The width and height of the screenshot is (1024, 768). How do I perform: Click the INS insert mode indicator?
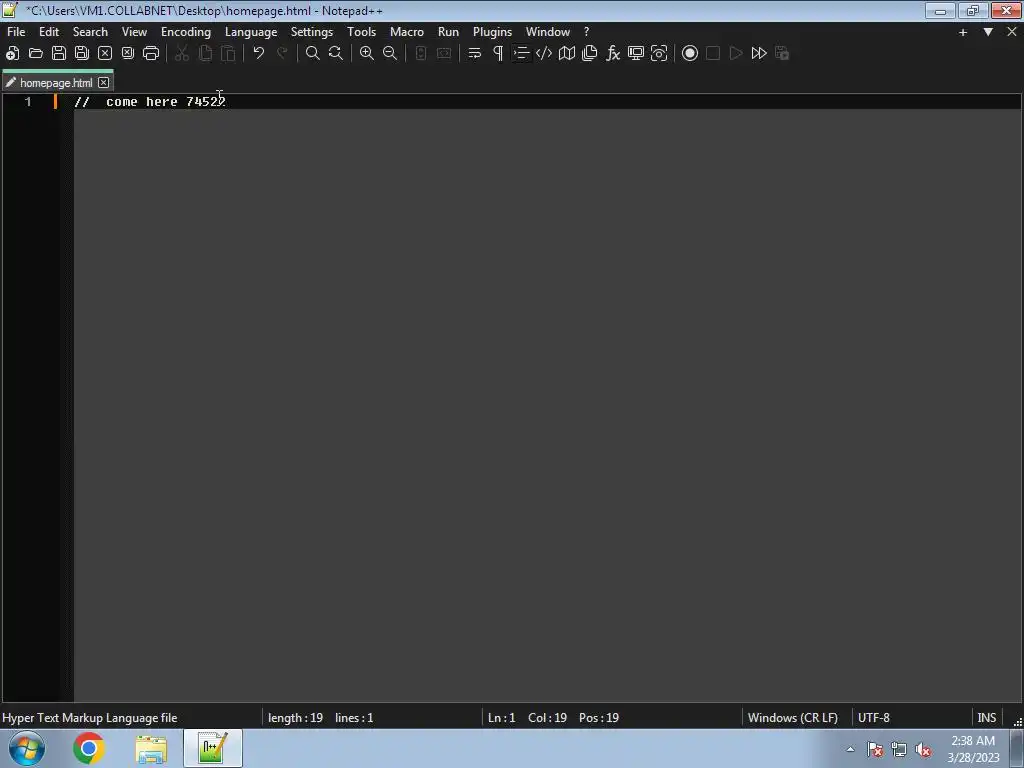(987, 718)
